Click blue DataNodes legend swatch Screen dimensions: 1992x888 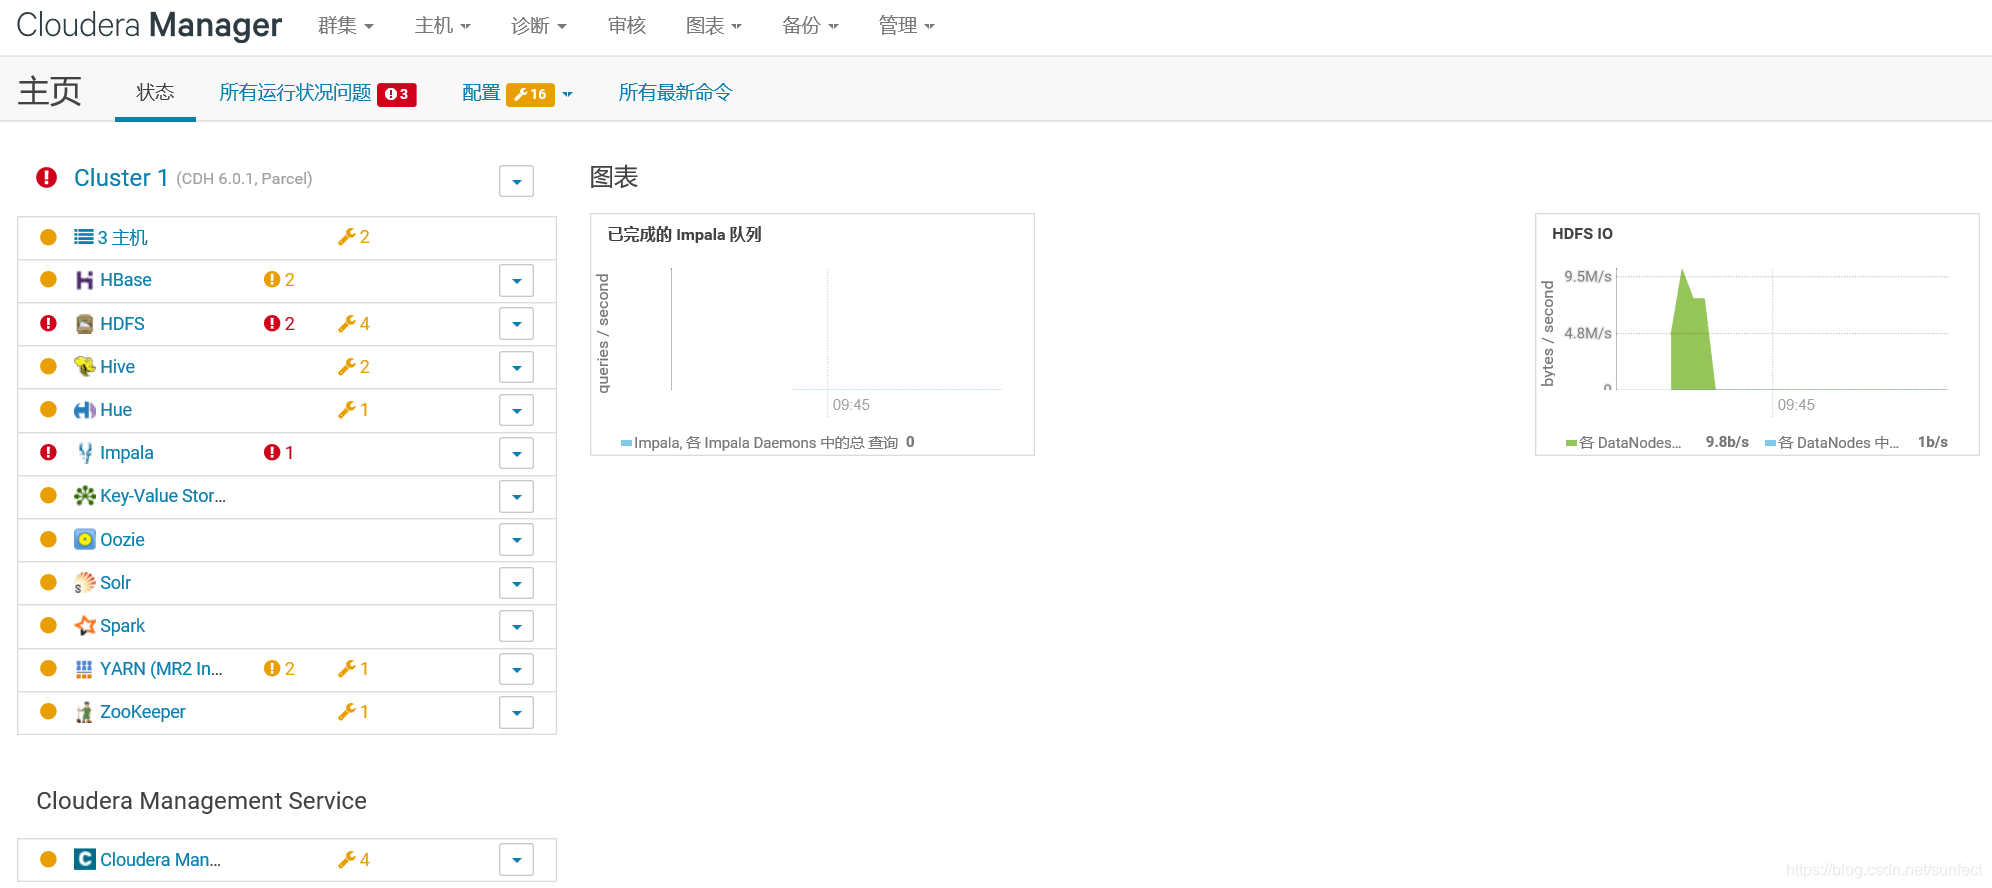pyautogui.click(x=1770, y=443)
